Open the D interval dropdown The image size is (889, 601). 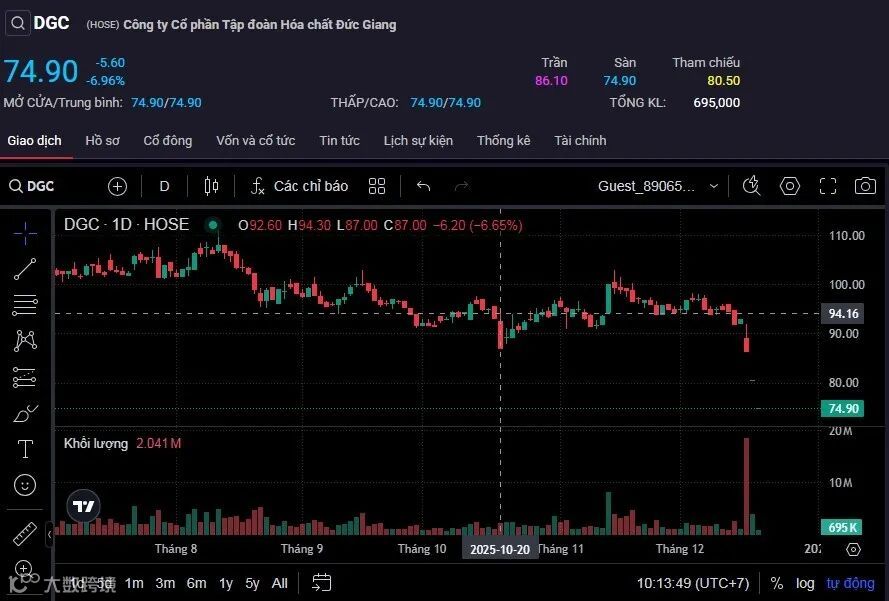click(164, 187)
